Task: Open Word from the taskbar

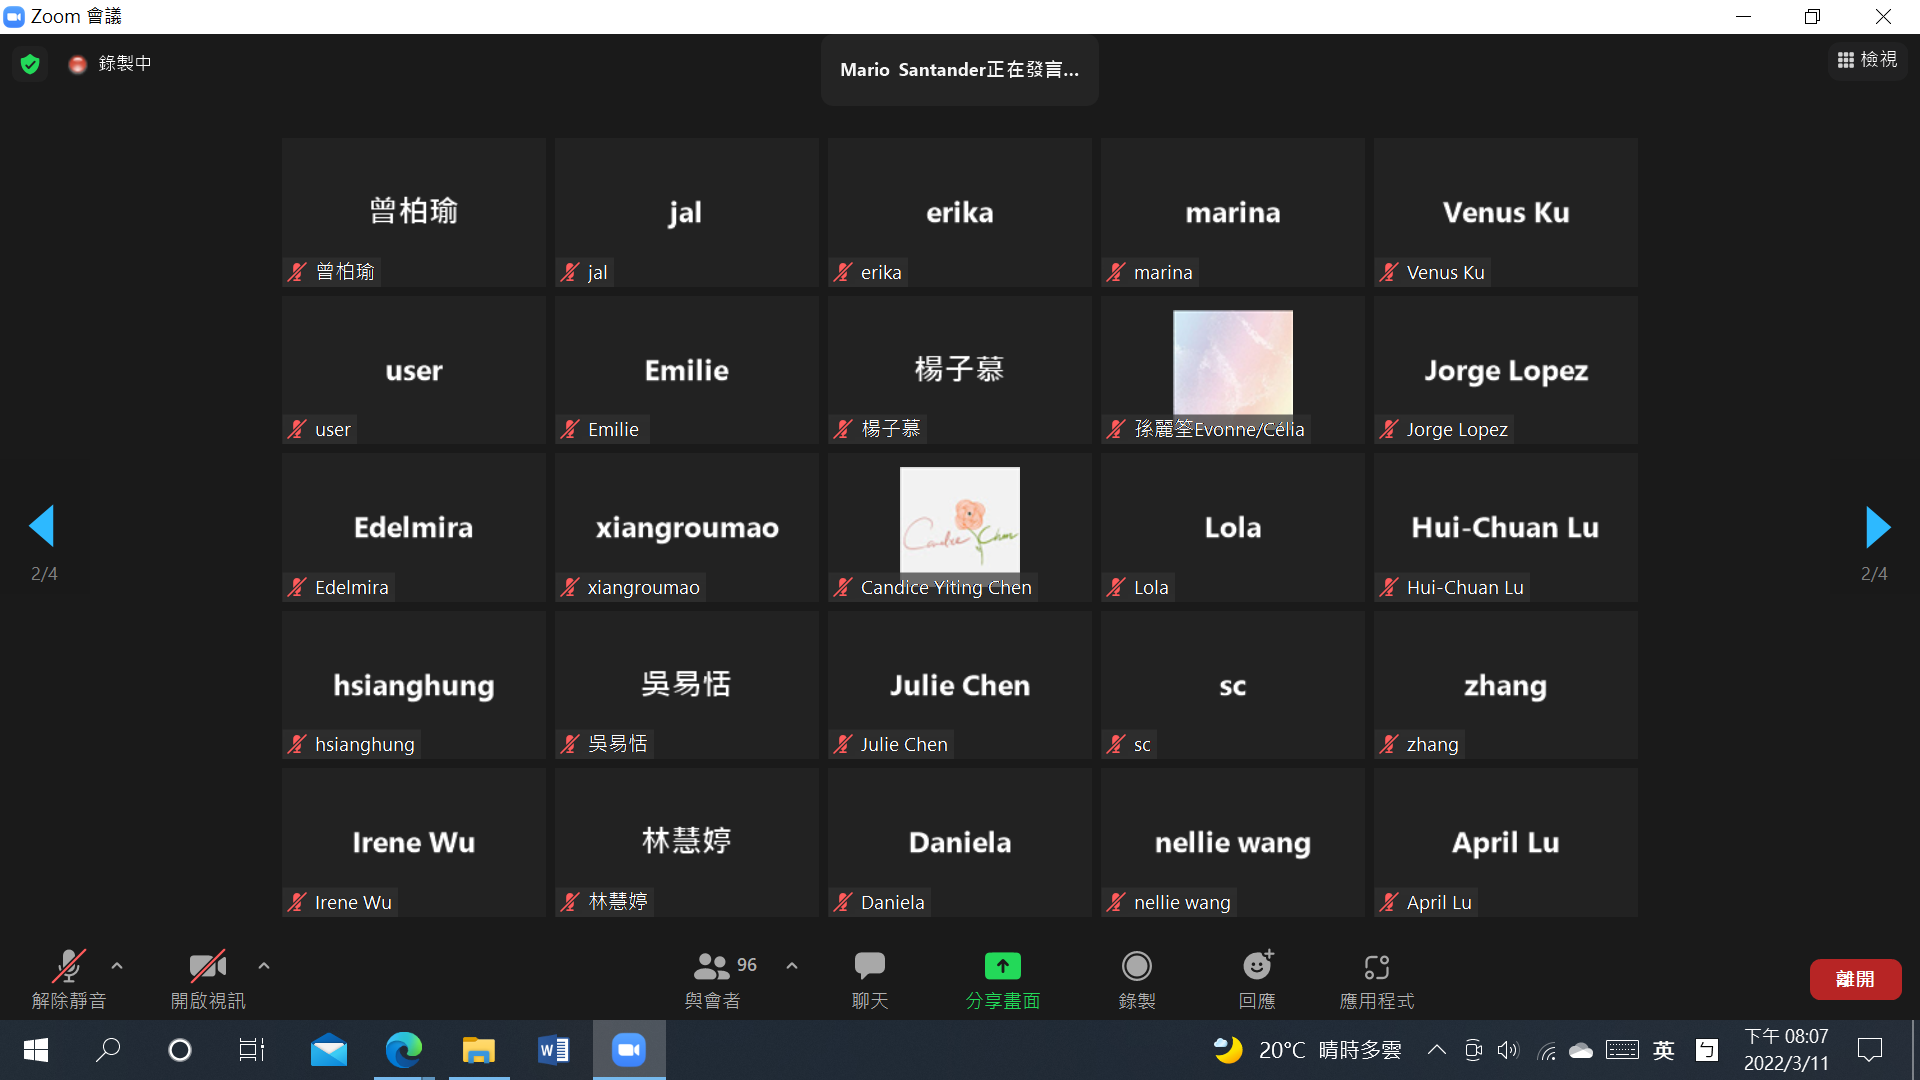Action: click(553, 1050)
